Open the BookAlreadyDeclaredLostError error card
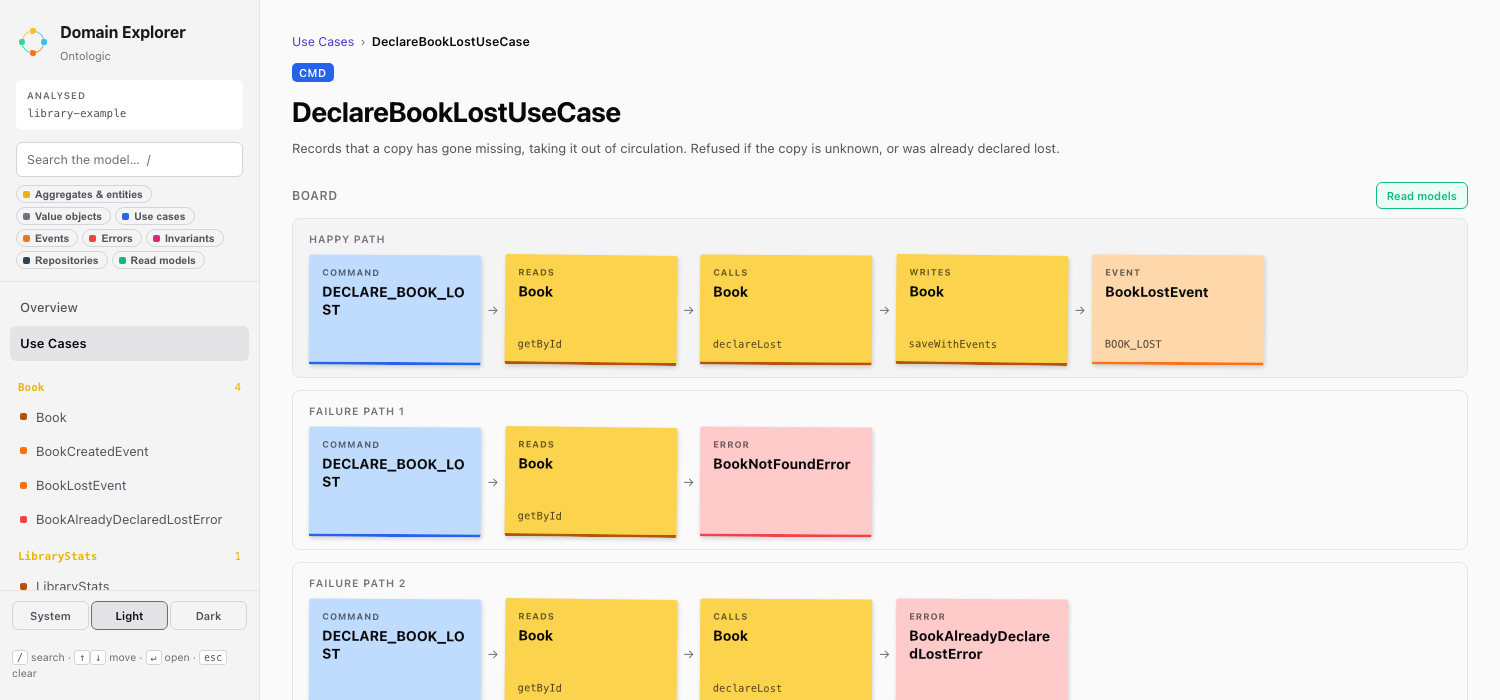 [x=982, y=649]
